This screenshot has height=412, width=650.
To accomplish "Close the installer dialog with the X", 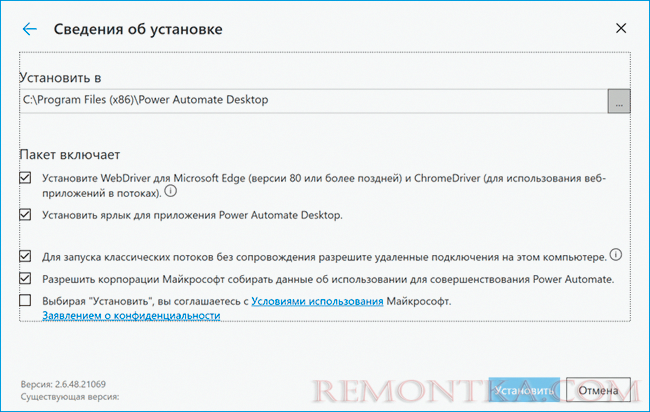I will coord(621,28).
